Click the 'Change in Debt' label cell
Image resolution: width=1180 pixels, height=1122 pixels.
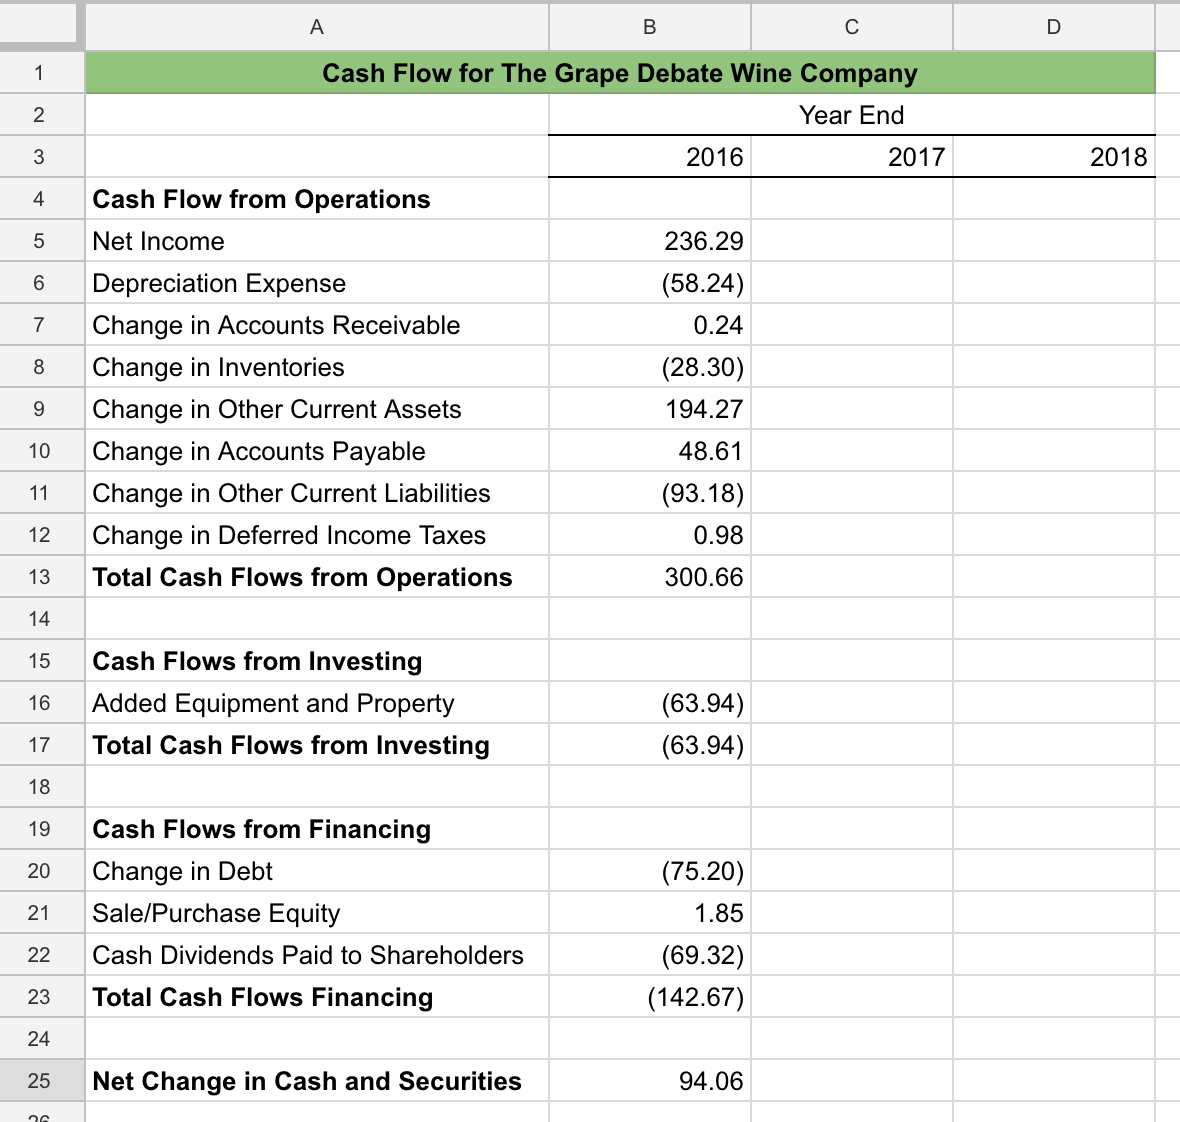click(x=317, y=871)
